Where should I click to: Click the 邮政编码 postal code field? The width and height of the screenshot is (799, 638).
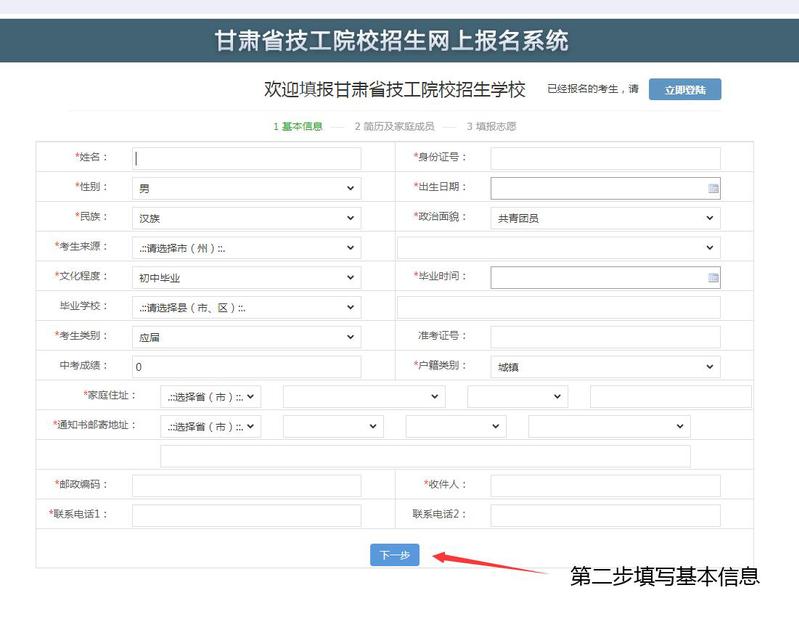[x=246, y=486]
